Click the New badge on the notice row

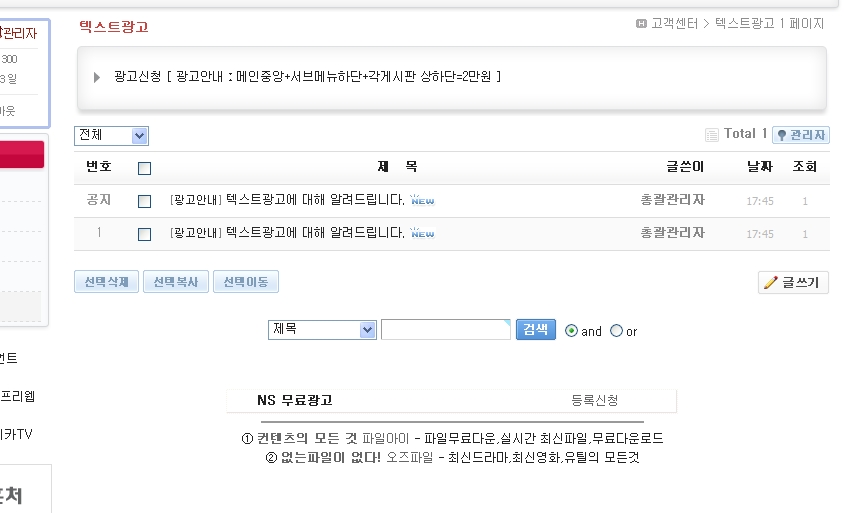point(423,201)
